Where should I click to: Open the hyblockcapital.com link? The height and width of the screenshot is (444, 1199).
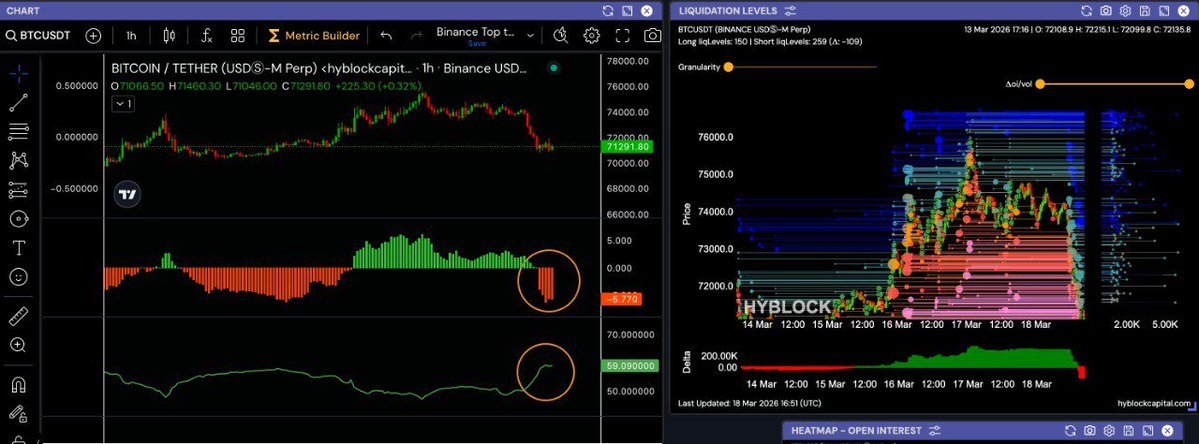coord(1154,403)
